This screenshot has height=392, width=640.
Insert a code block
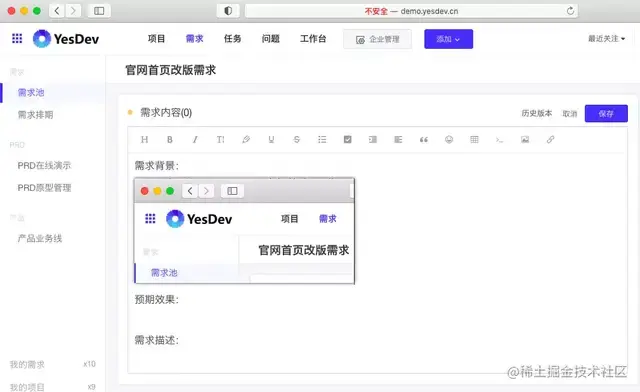click(x=500, y=140)
